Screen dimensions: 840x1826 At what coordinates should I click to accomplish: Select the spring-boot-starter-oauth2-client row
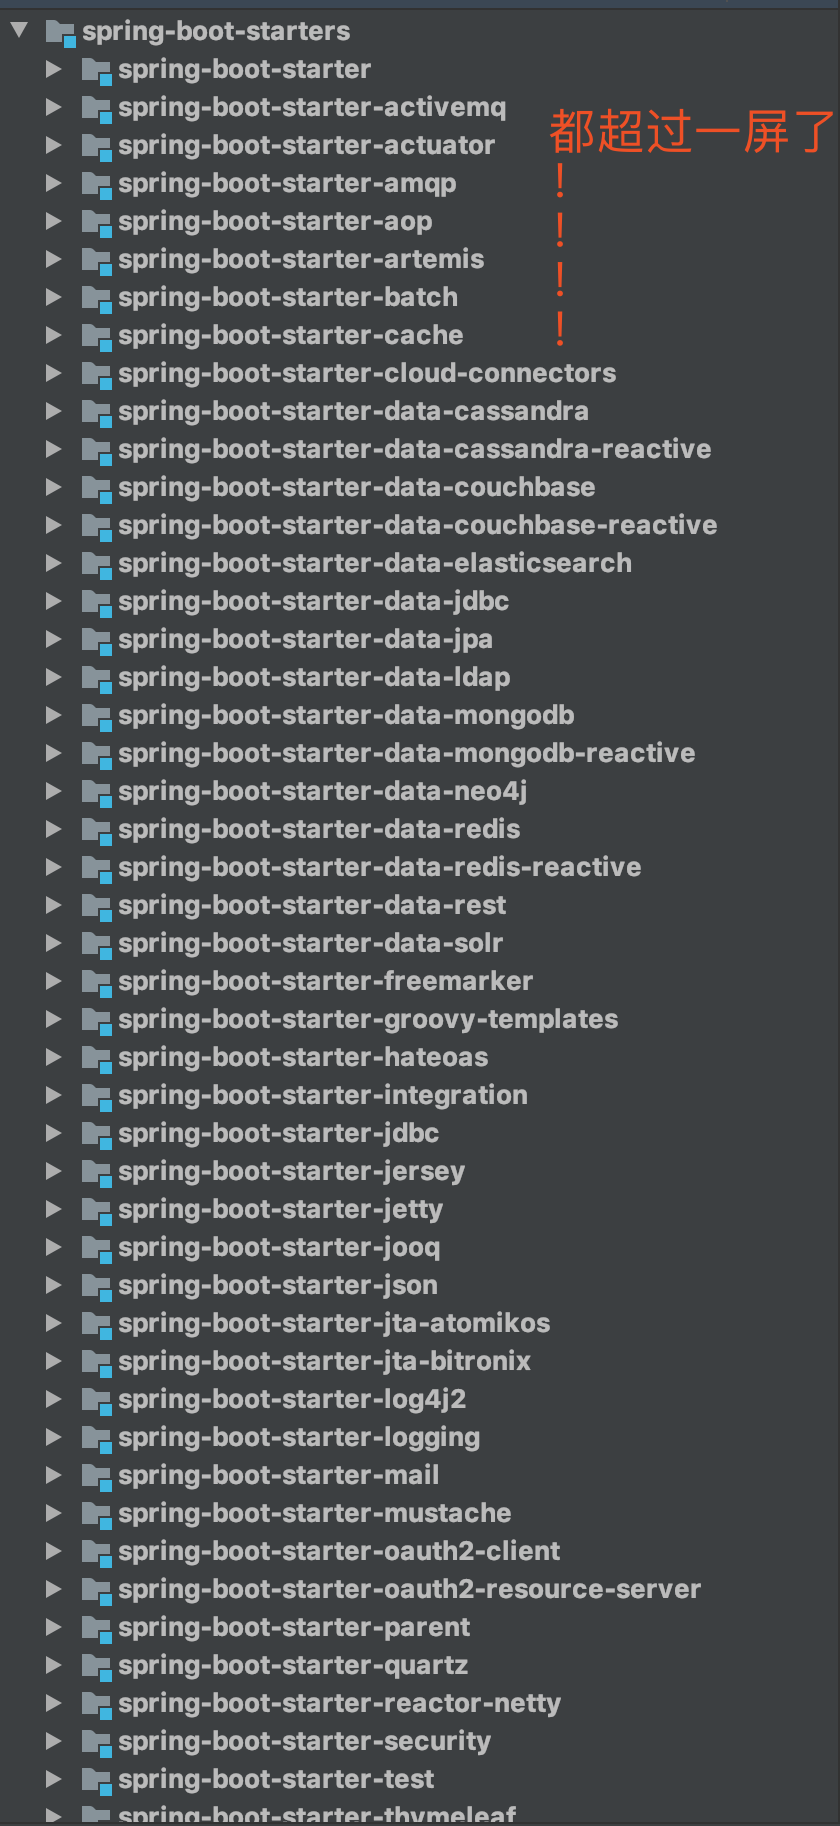tap(420, 1551)
